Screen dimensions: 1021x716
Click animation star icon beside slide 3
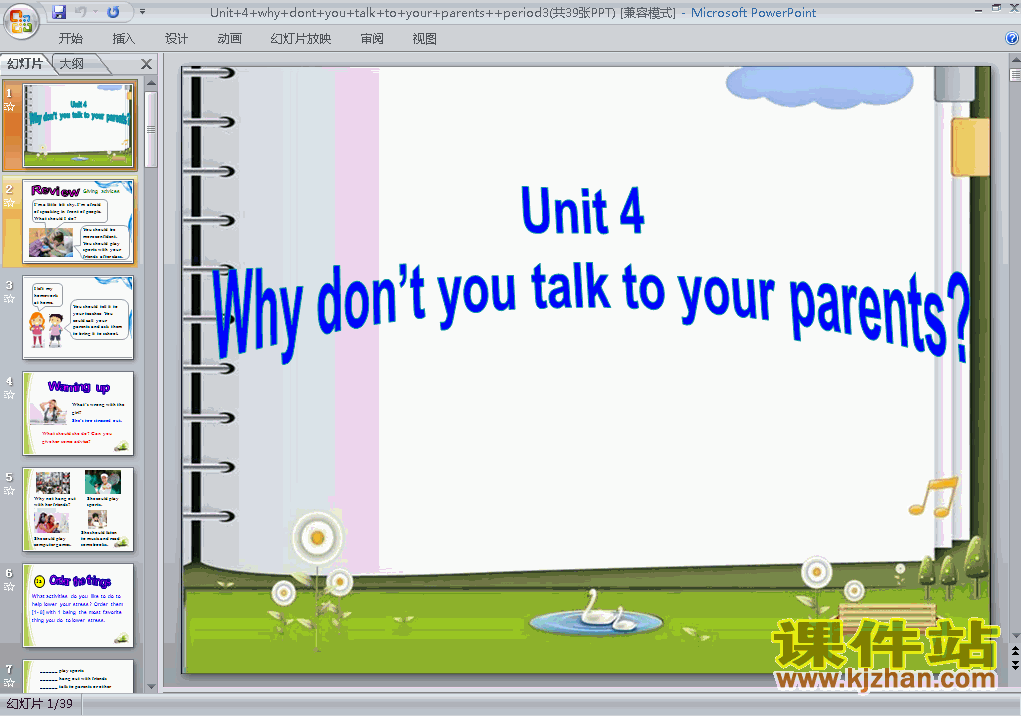click(9, 299)
